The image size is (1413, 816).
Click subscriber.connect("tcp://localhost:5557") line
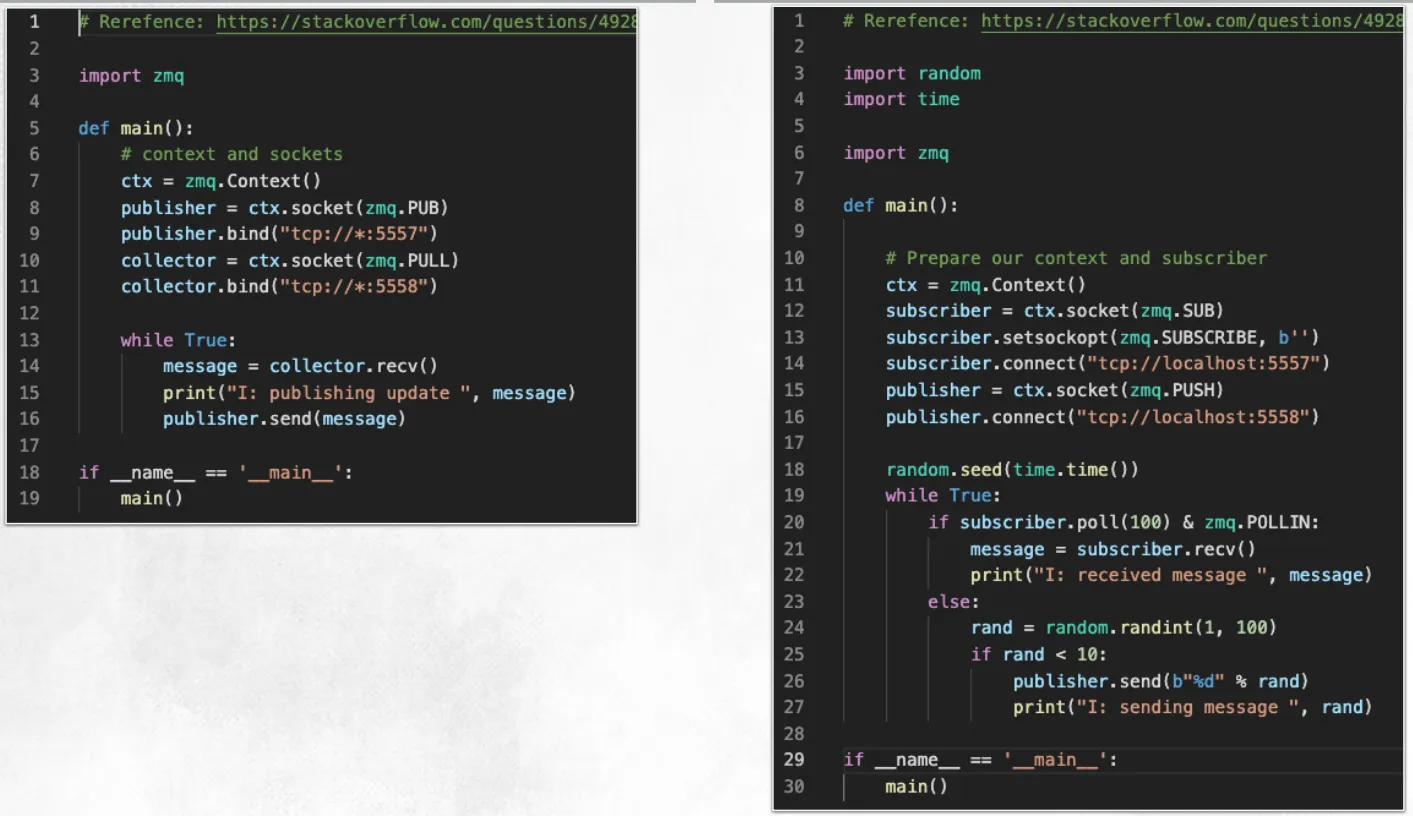(x=1108, y=363)
